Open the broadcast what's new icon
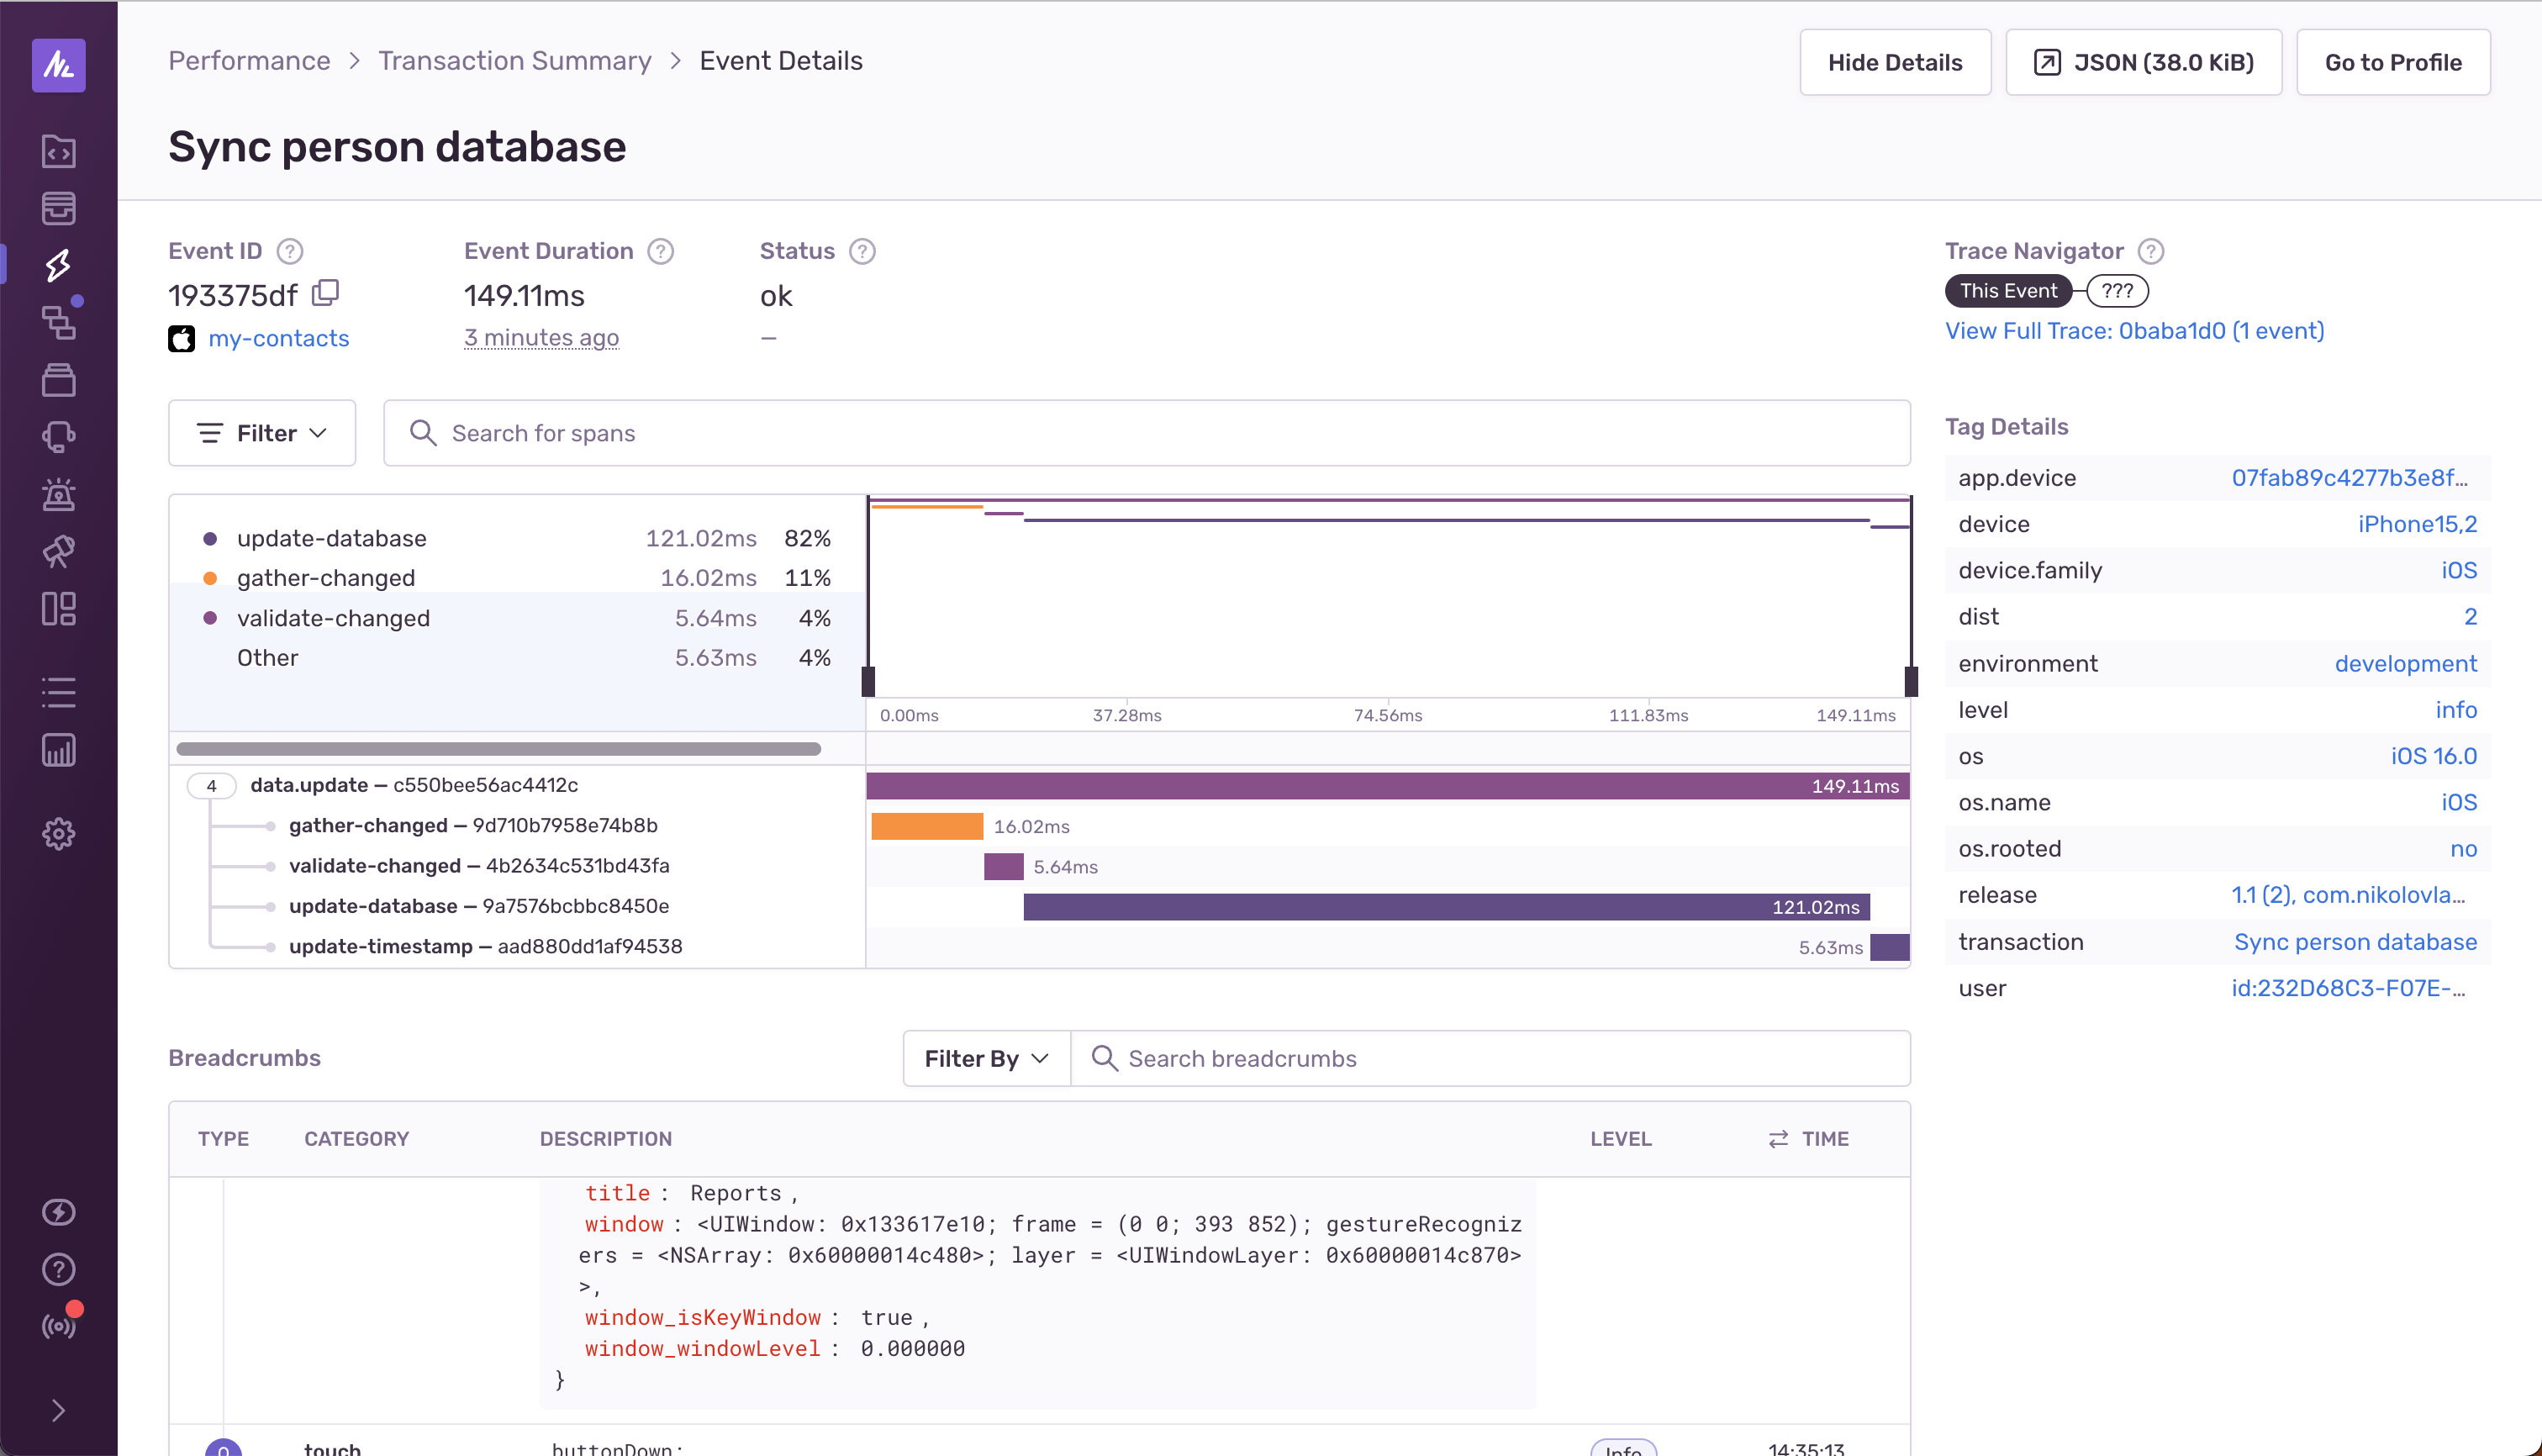 click(58, 1326)
